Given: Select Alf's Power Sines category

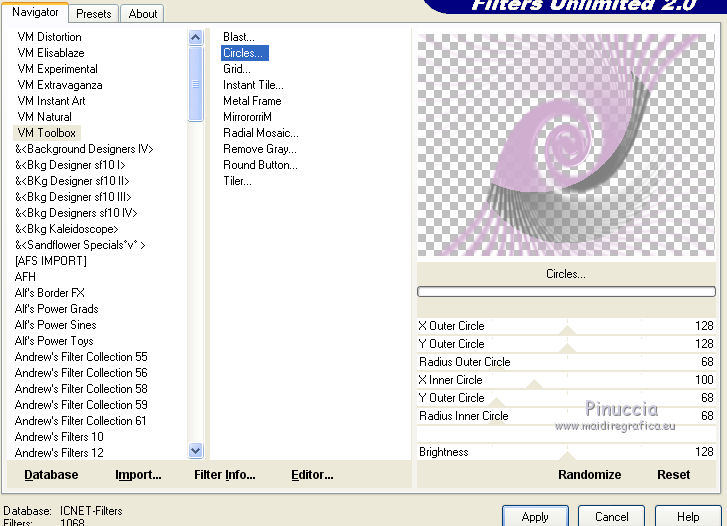Looking at the screenshot, I should [56, 325].
